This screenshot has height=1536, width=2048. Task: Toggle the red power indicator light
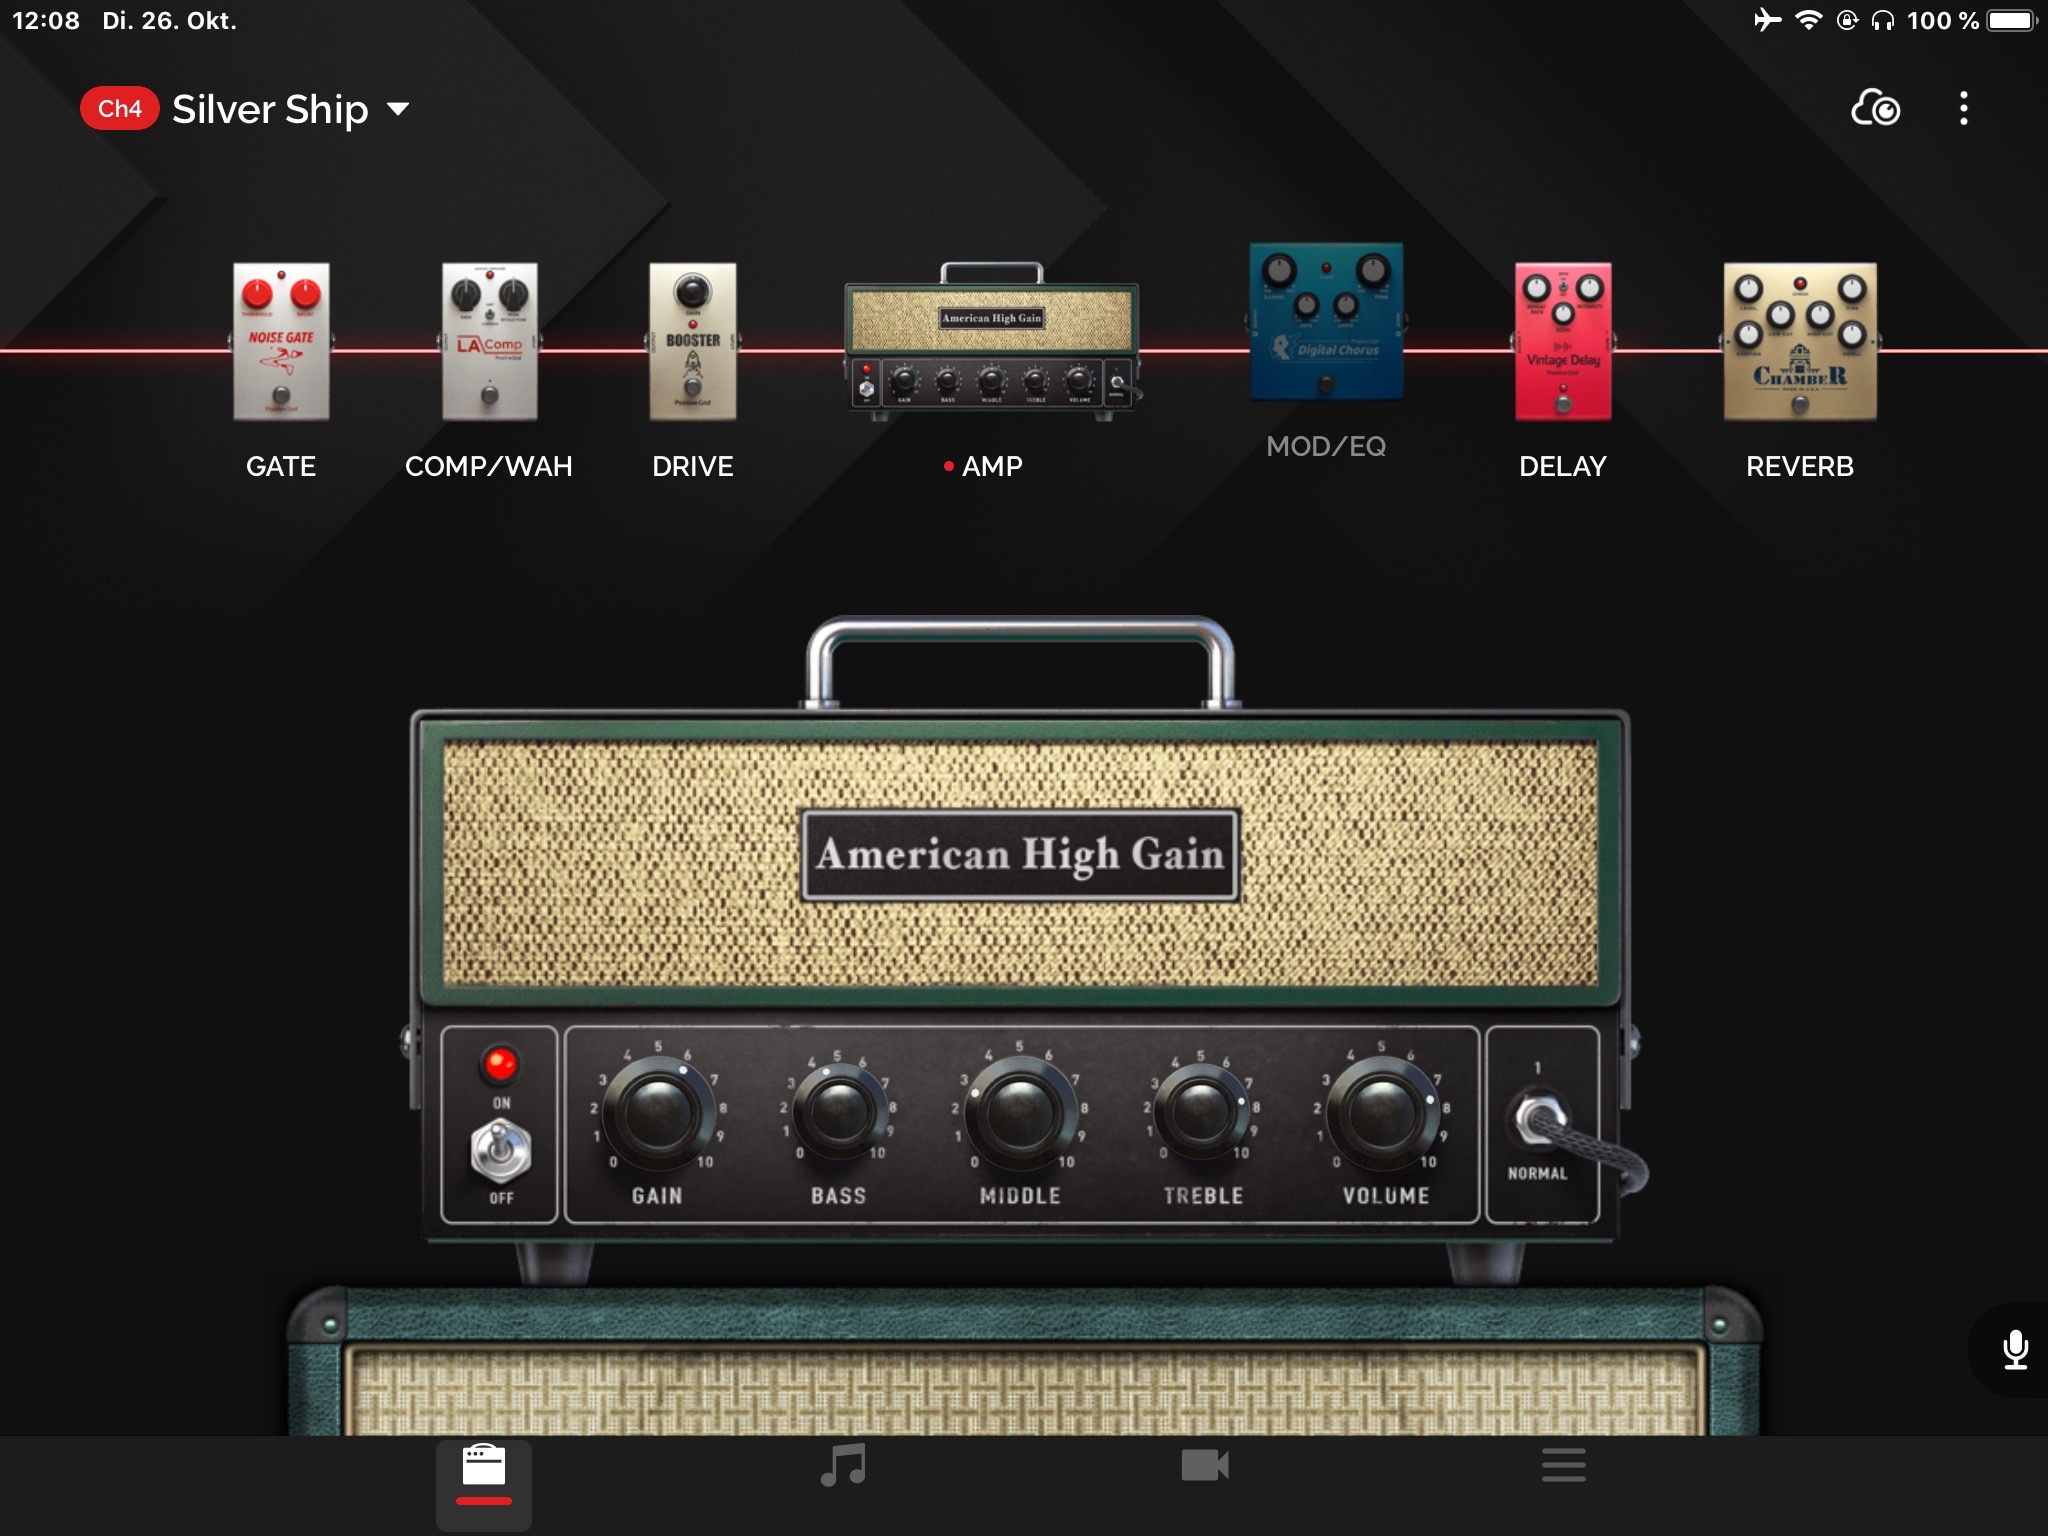tap(500, 1064)
